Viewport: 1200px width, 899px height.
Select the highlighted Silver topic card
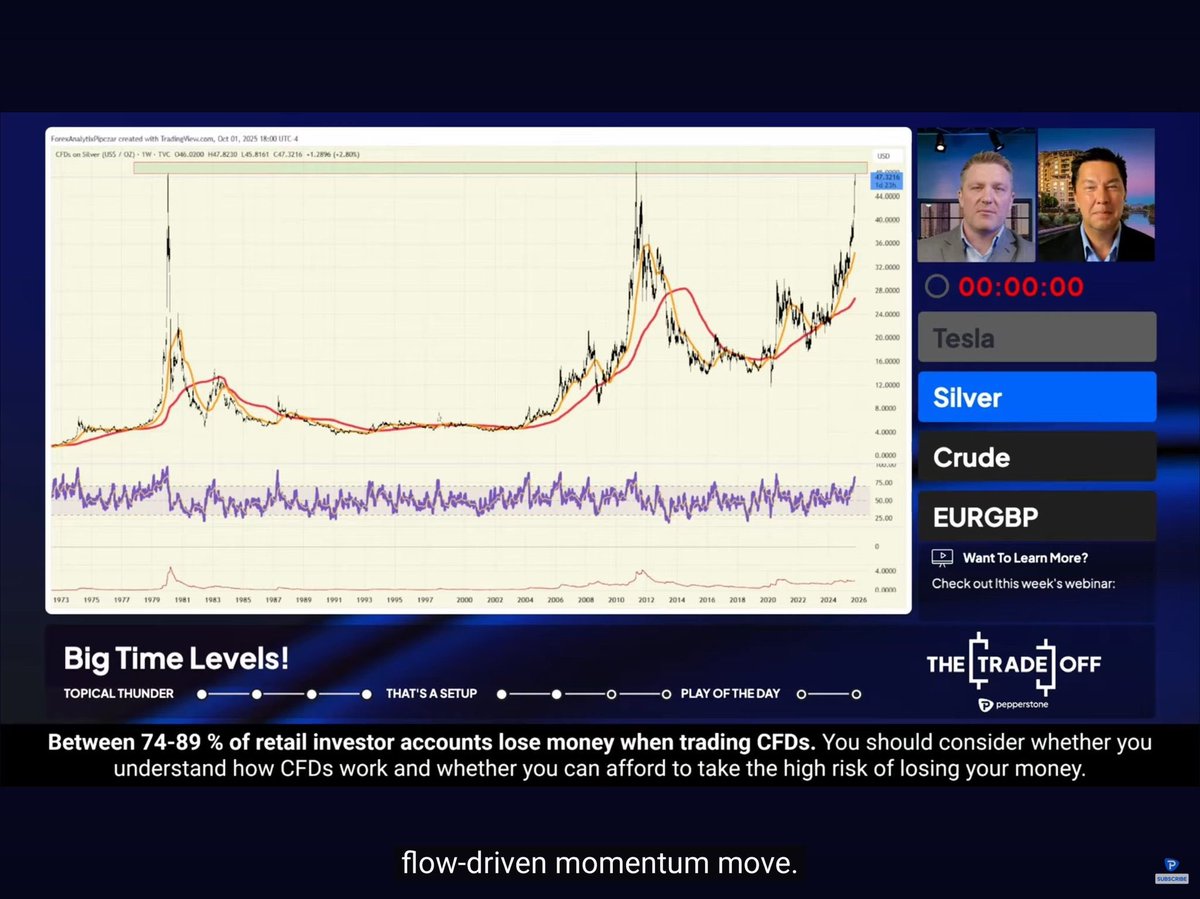click(x=1037, y=397)
